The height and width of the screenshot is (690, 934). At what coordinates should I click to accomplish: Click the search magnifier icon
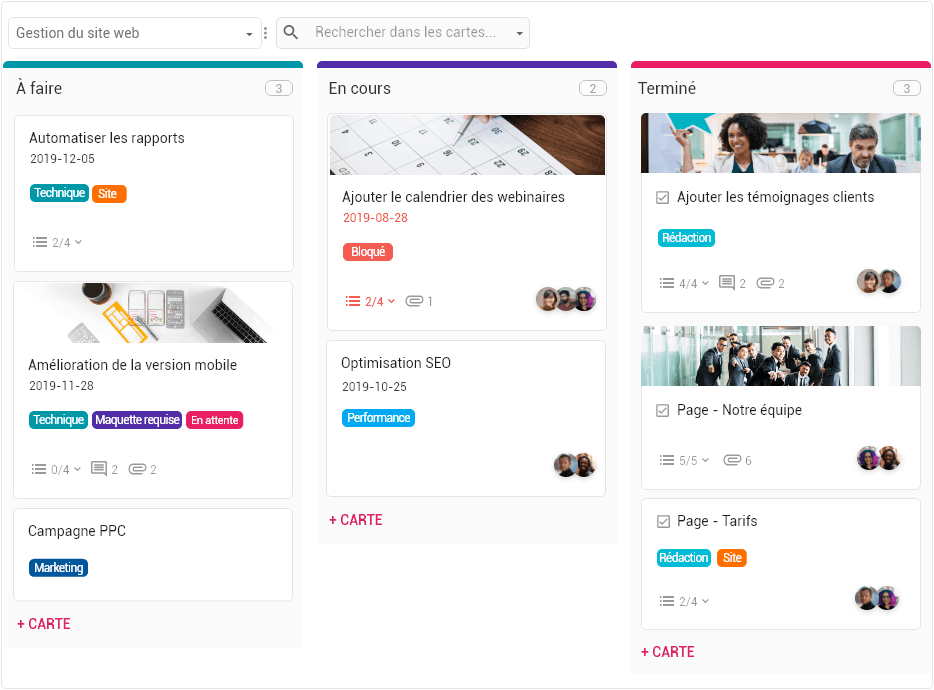290,32
